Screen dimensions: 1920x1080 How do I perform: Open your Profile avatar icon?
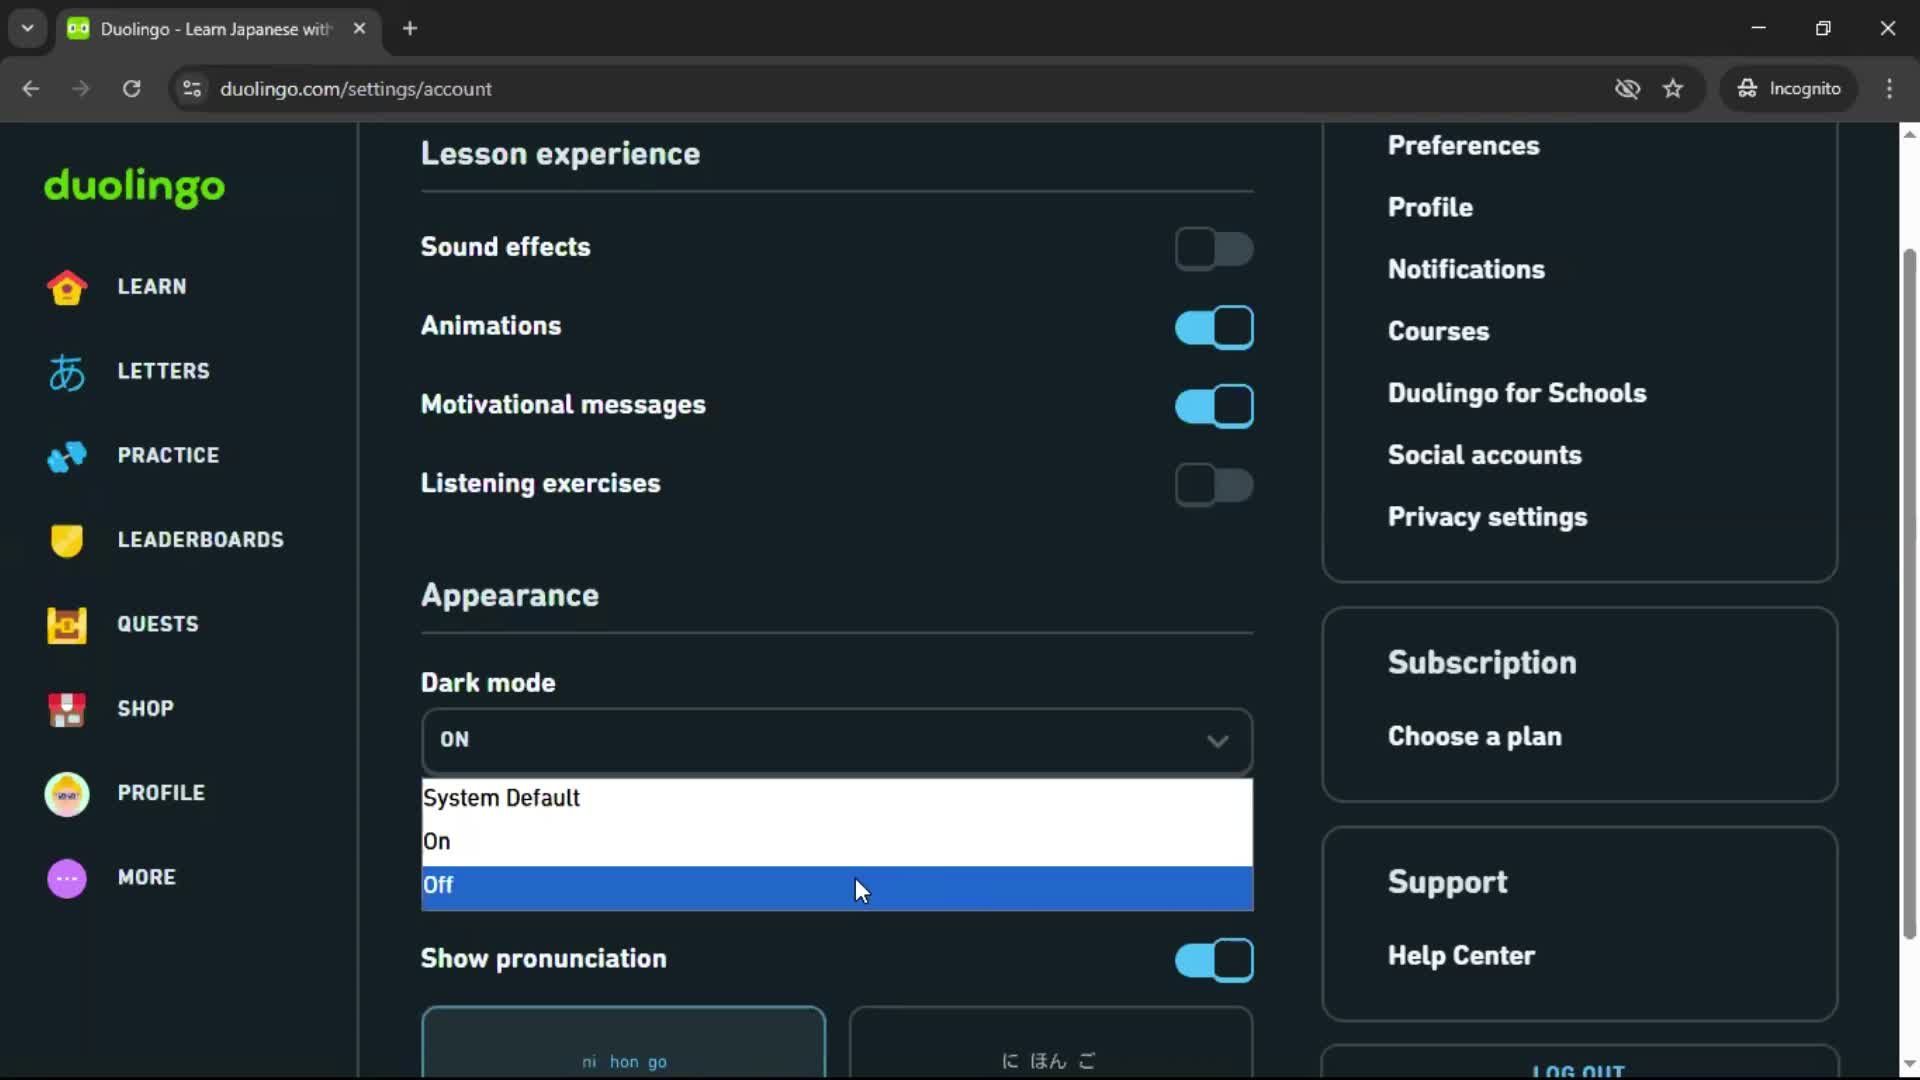coord(66,793)
